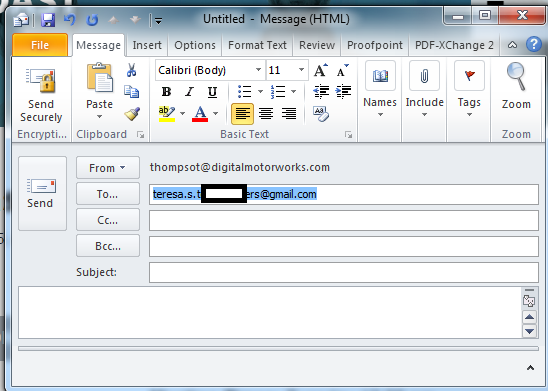Screen dimensions: 548x391
Task: Open numbering style dropdown arrow
Action: (294, 92)
